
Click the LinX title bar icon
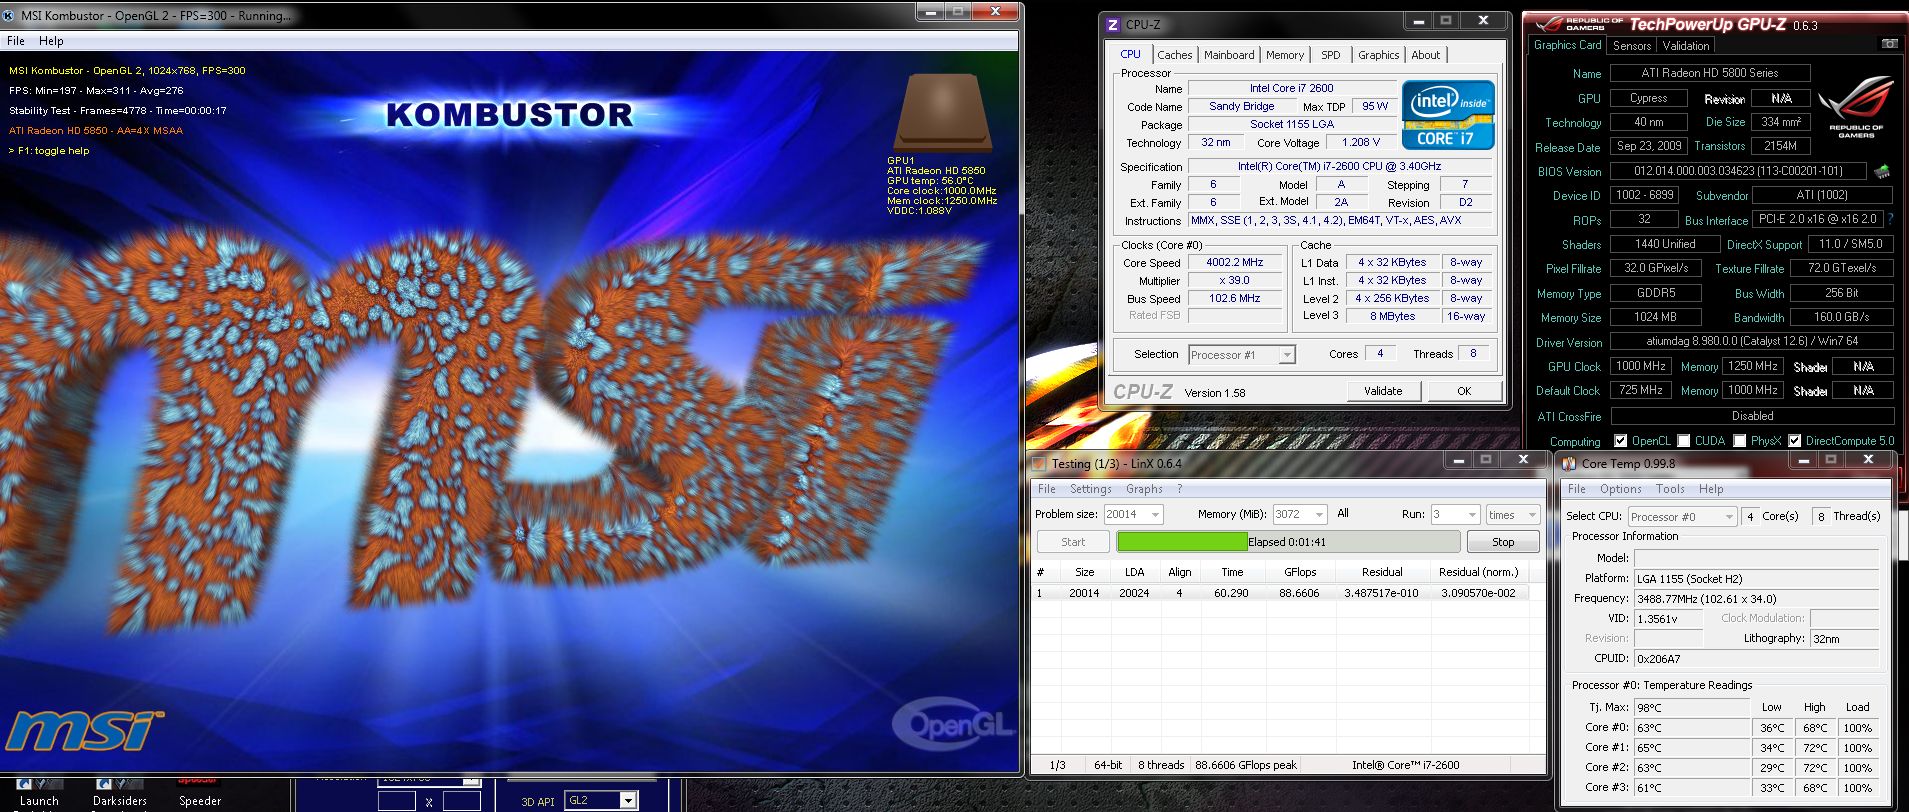click(x=1039, y=463)
